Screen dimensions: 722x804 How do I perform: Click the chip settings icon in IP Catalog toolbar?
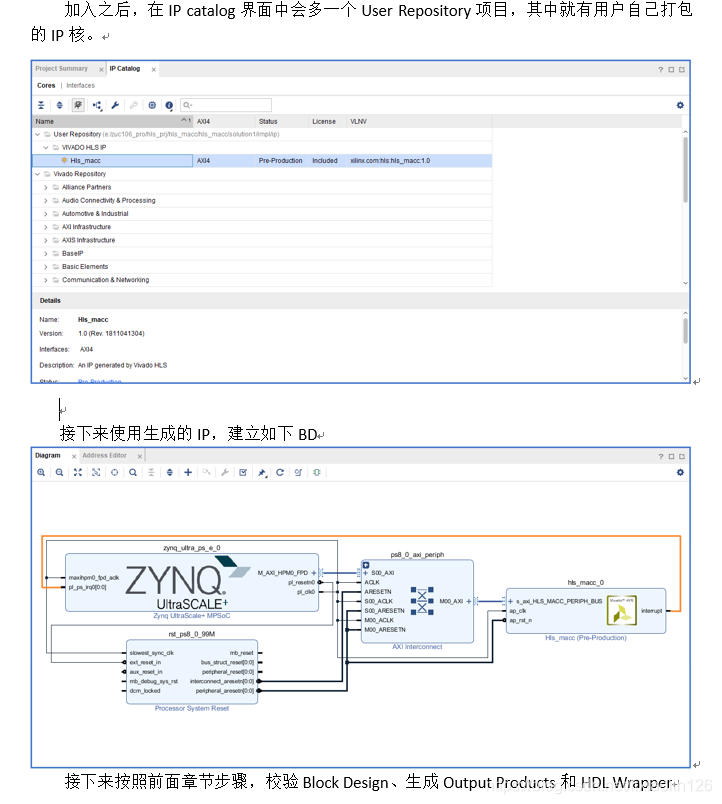point(152,105)
